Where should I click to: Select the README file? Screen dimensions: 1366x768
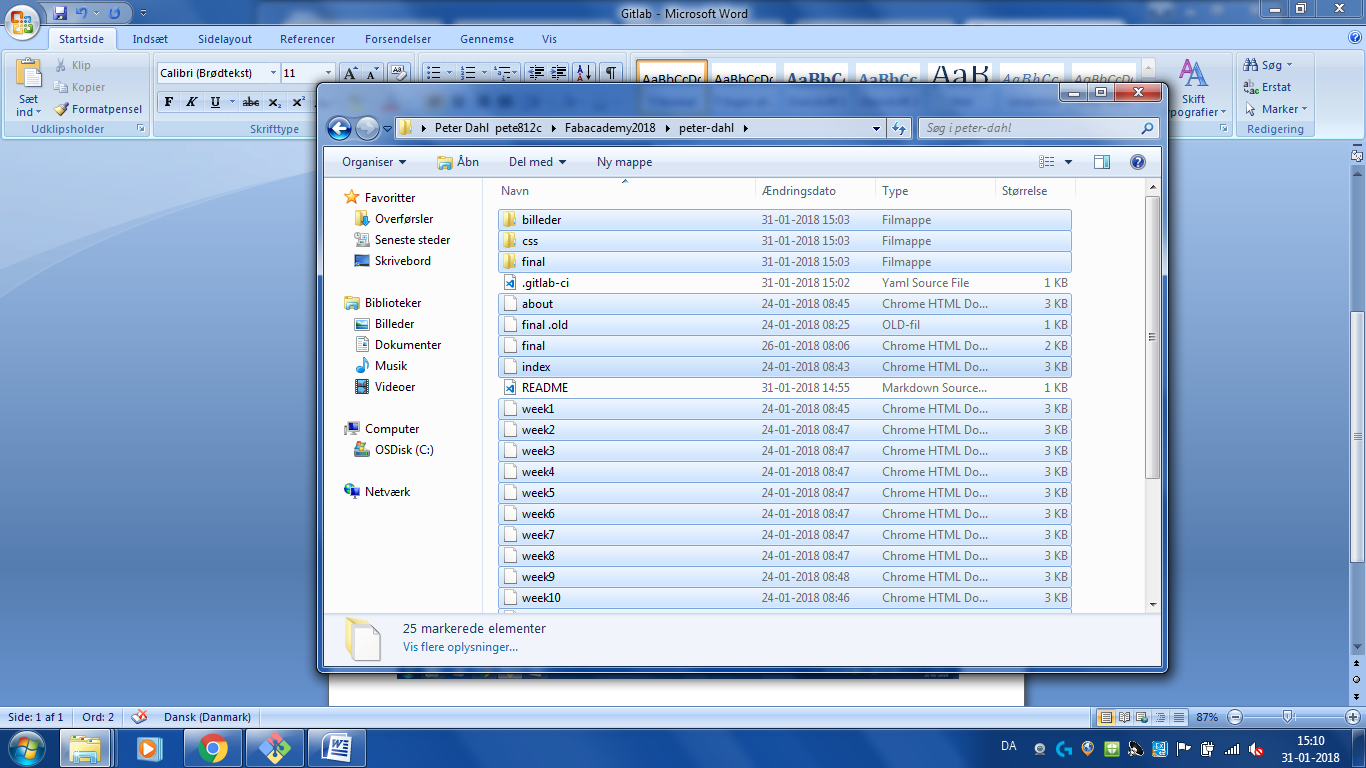pos(784,388)
